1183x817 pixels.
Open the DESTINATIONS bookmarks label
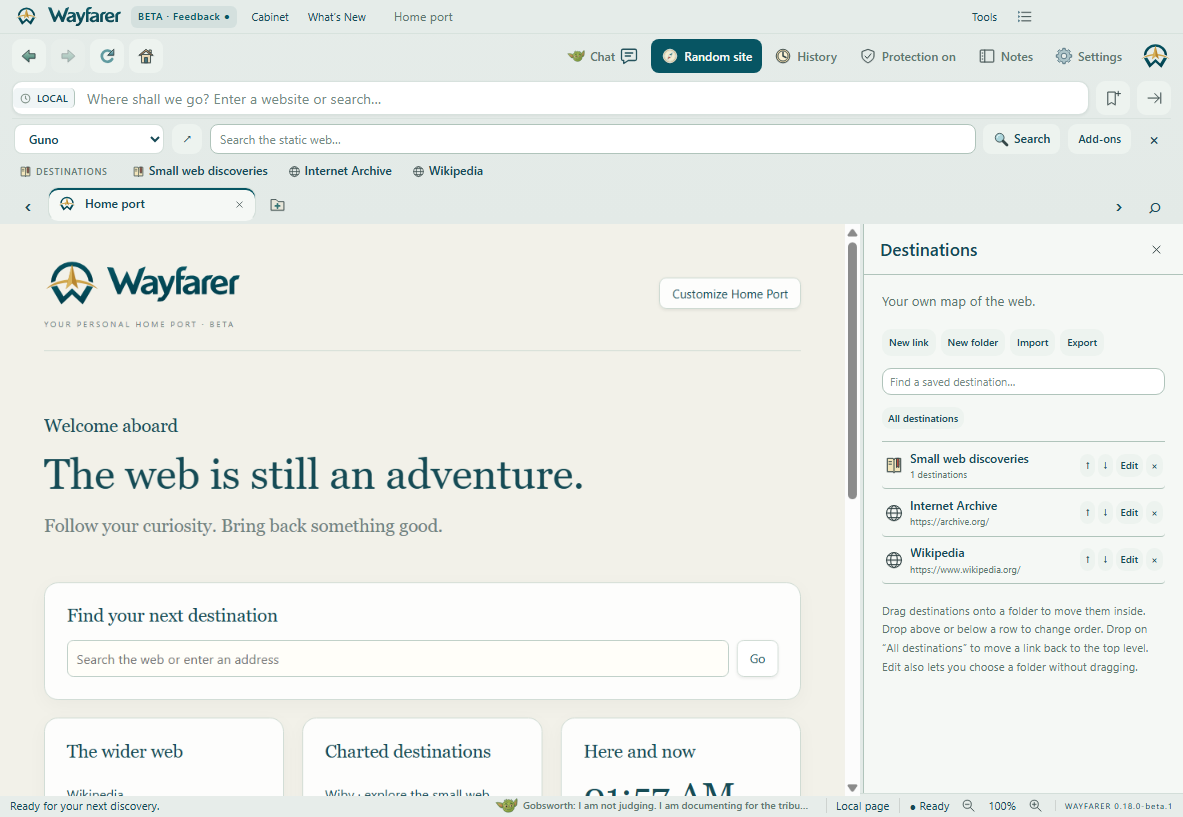[x=63, y=171]
